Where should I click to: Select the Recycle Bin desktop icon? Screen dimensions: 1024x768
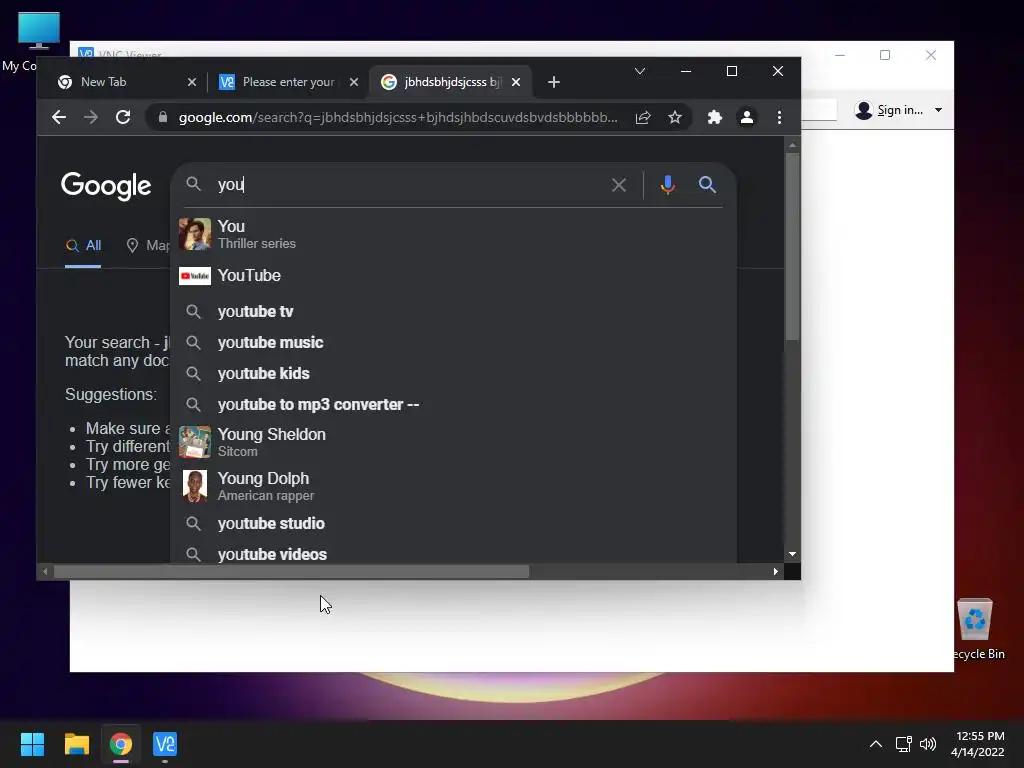(x=976, y=629)
